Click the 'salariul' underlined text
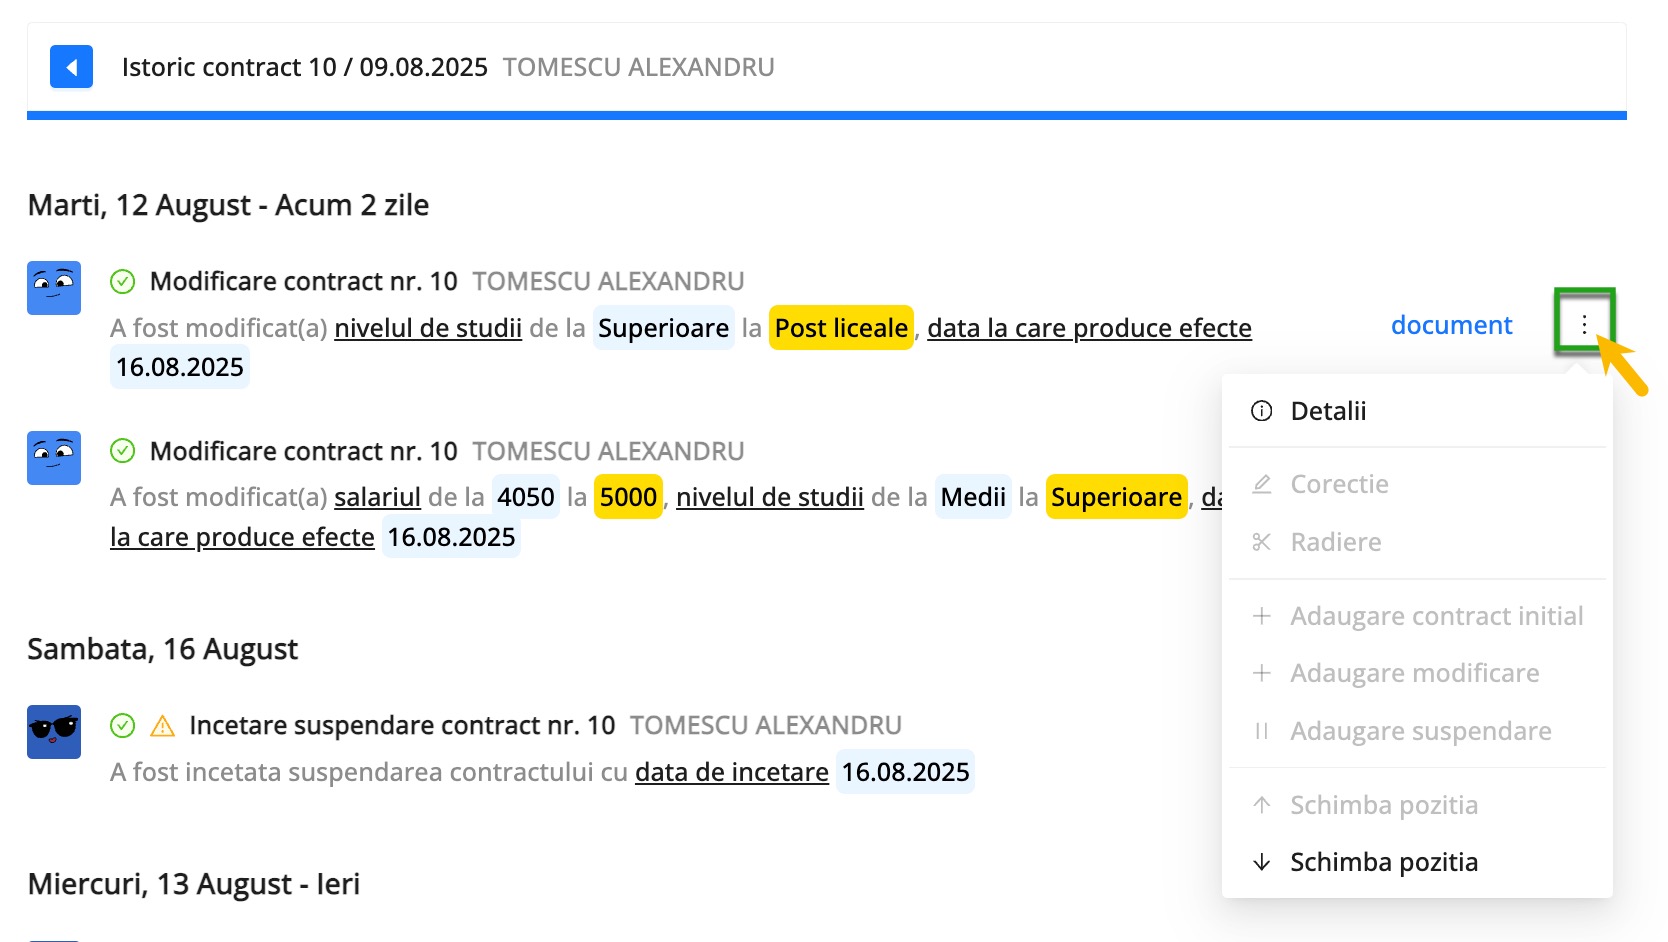Image resolution: width=1668 pixels, height=942 pixels. click(x=377, y=497)
